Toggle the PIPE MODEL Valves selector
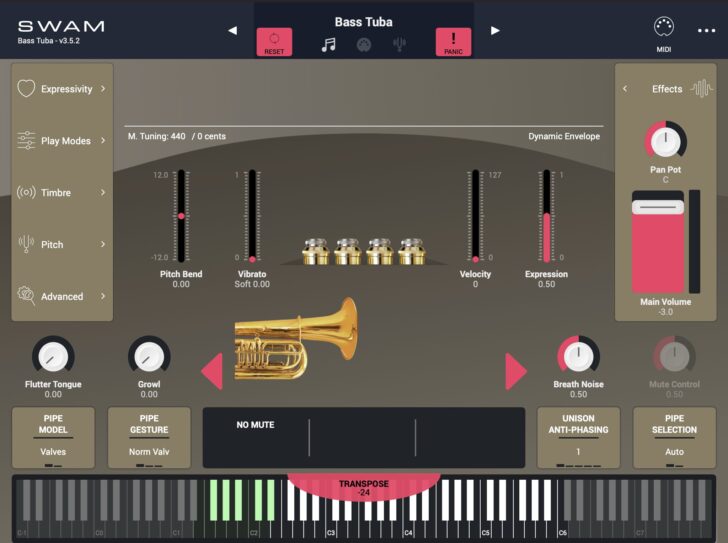Viewport: 728px width, 543px height. tap(53, 437)
